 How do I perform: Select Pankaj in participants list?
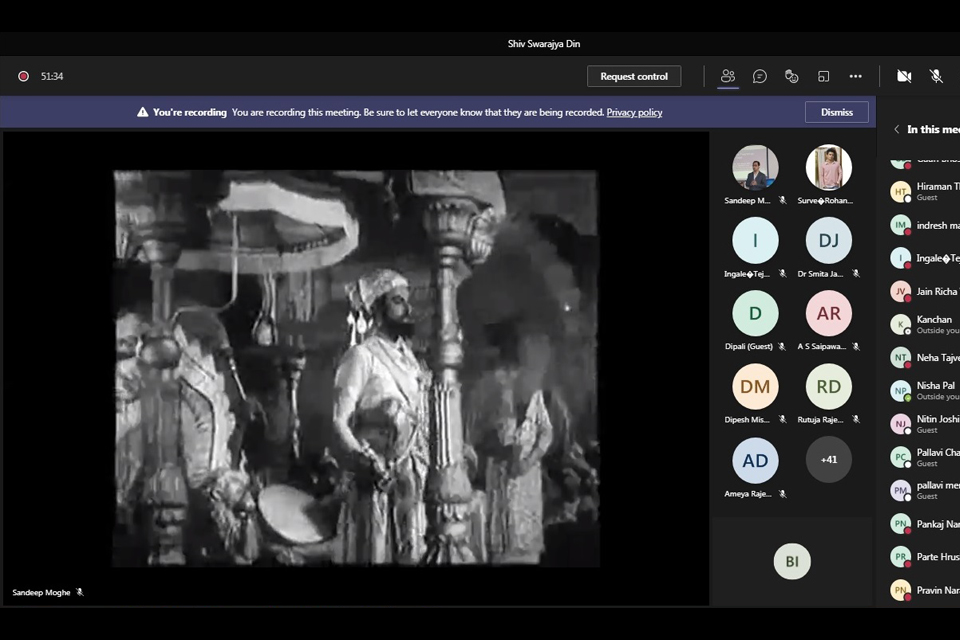pos(923,524)
